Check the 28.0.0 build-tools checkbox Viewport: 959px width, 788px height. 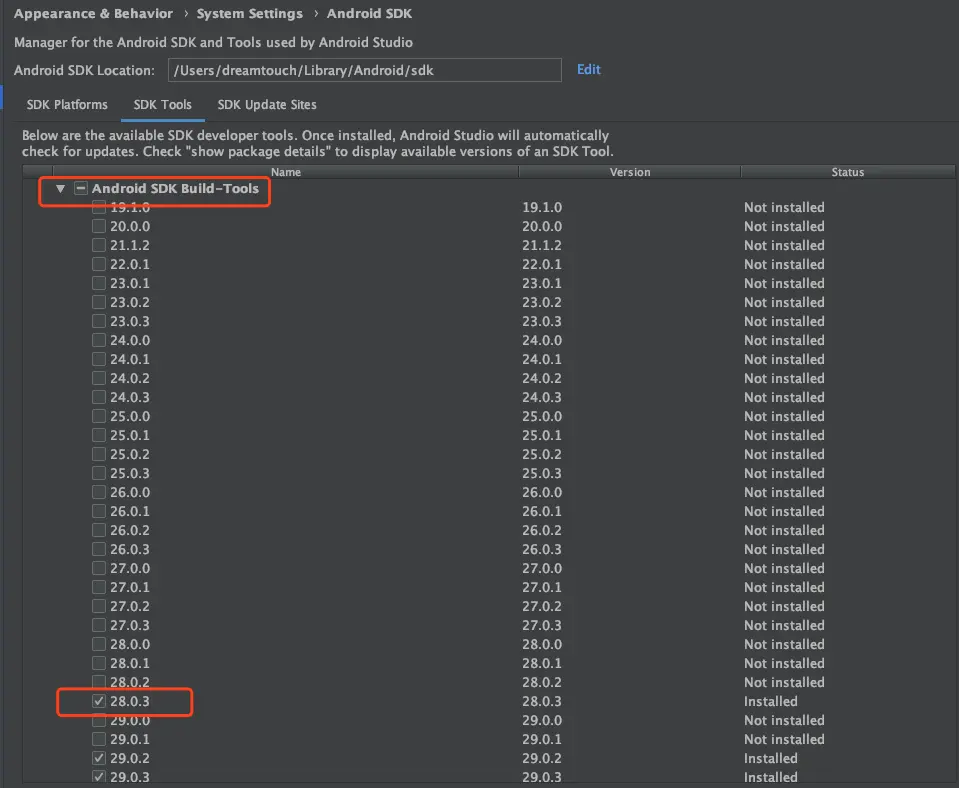[98, 644]
